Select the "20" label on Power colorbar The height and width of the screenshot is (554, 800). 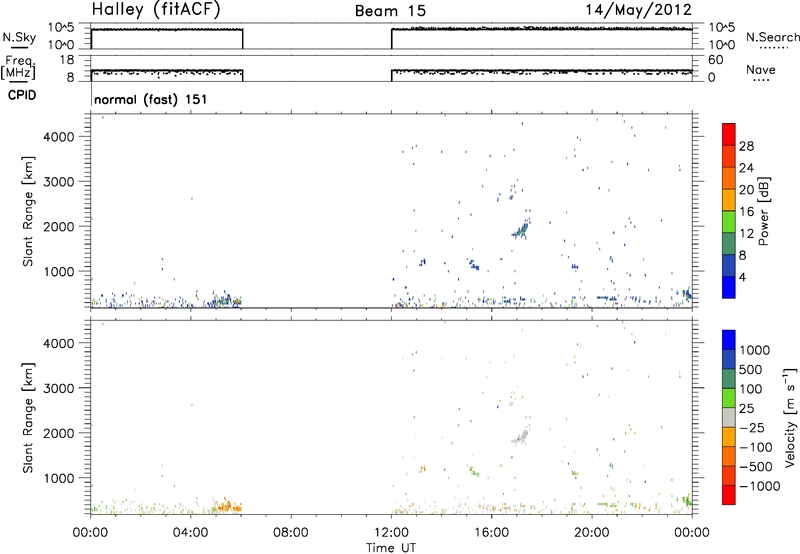pos(746,190)
